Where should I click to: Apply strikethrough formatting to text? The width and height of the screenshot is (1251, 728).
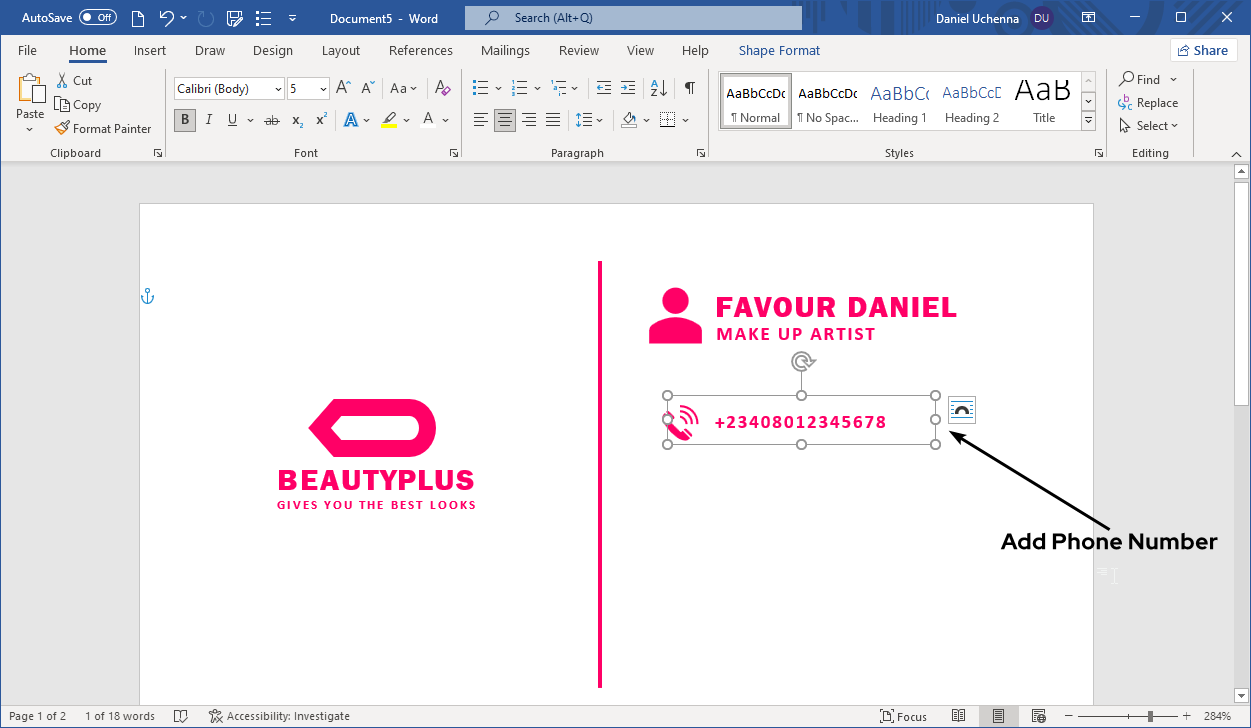tap(271, 120)
